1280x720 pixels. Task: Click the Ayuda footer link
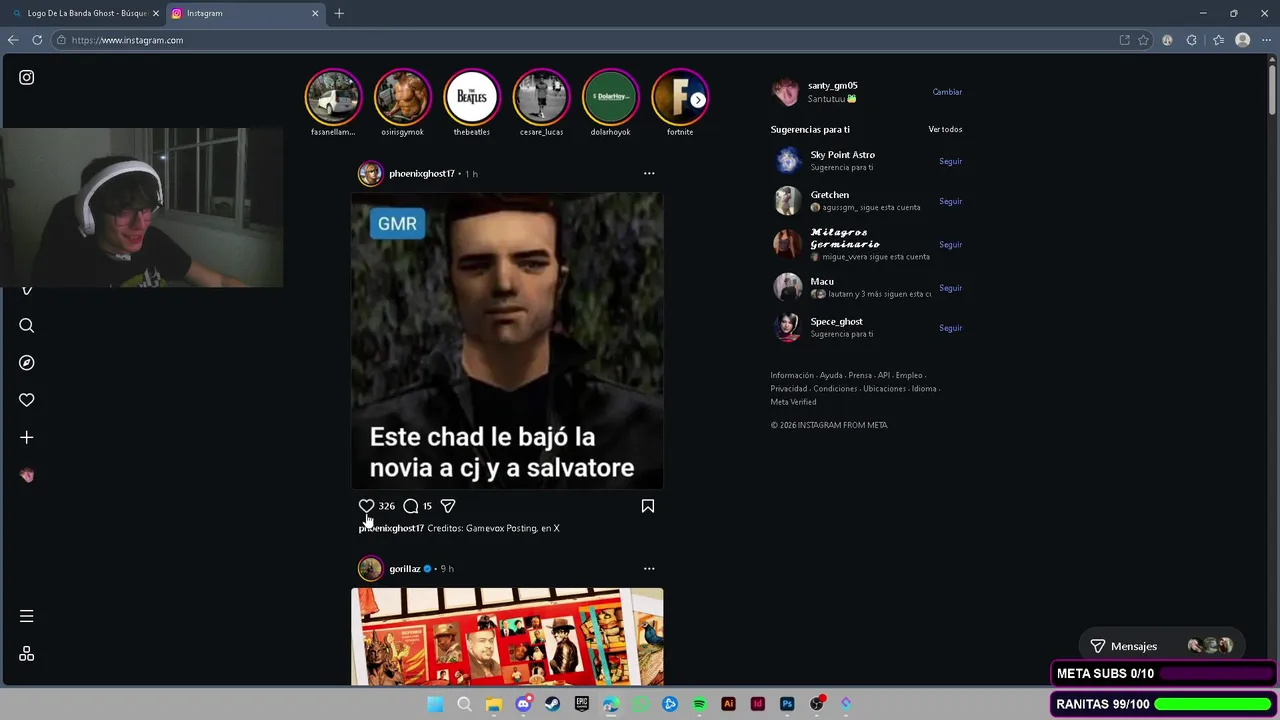(831, 376)
